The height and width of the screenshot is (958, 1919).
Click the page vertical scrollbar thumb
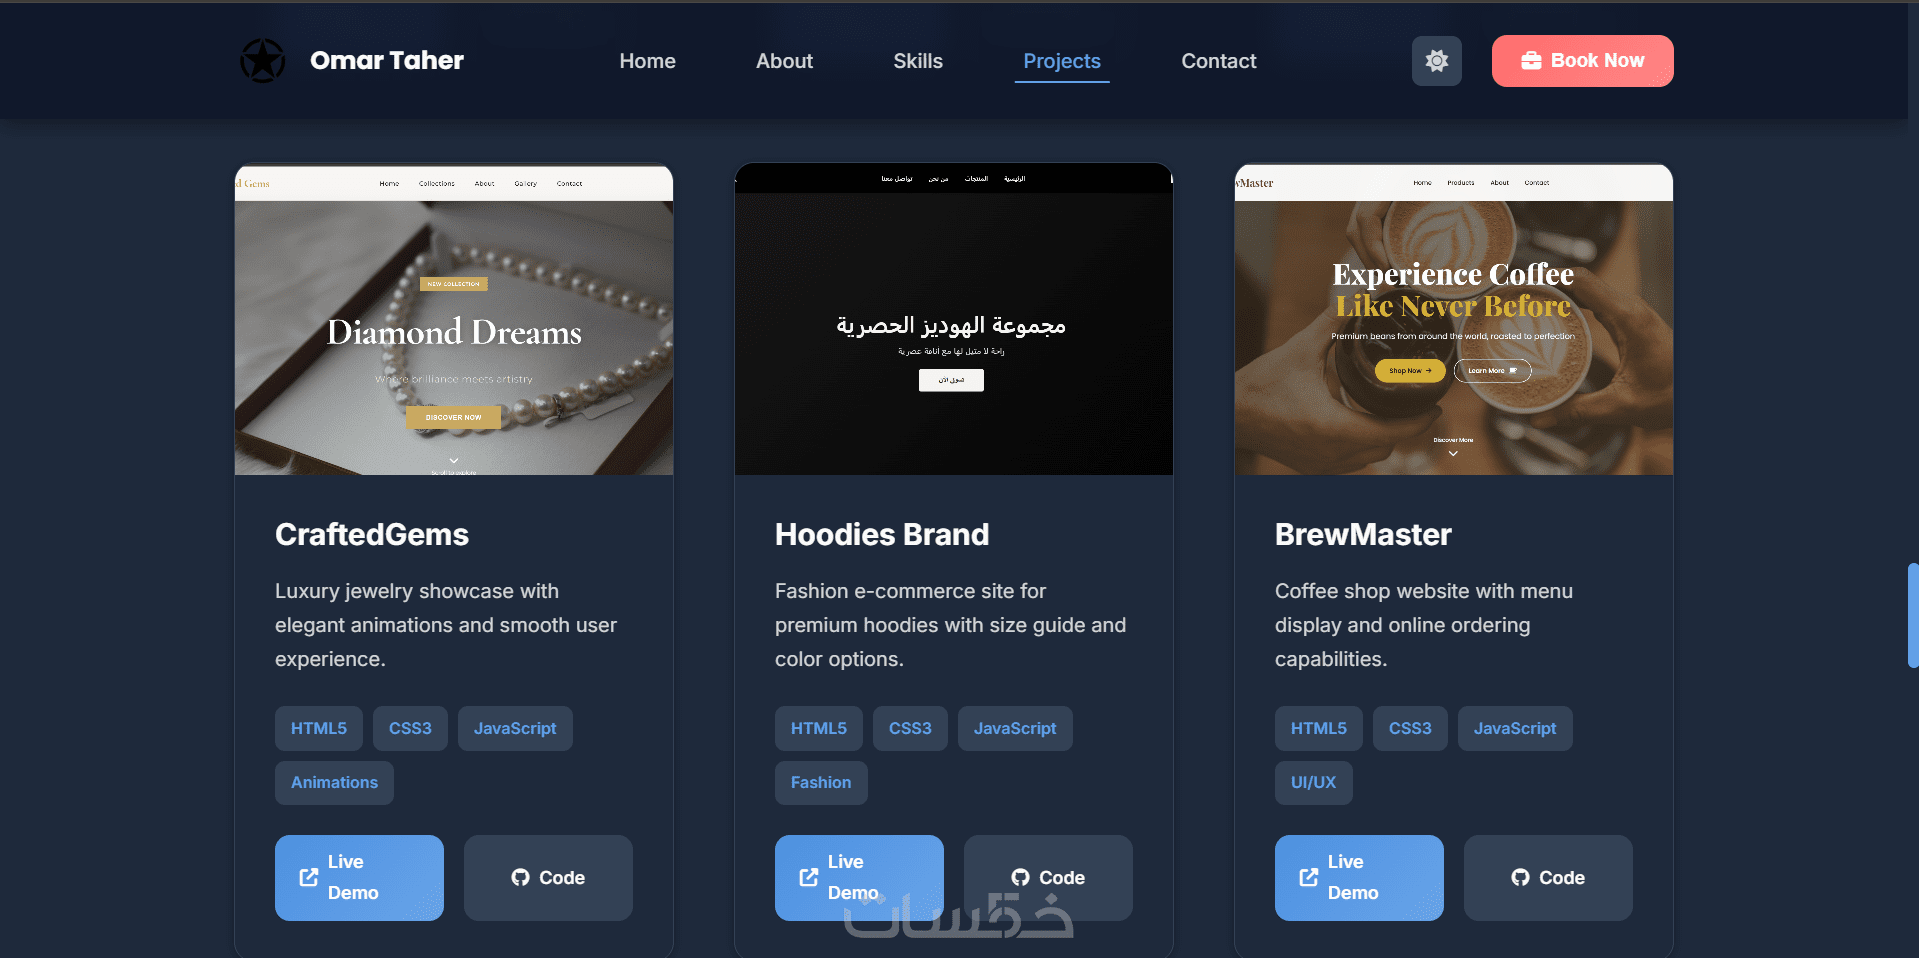pos(1913,615)
